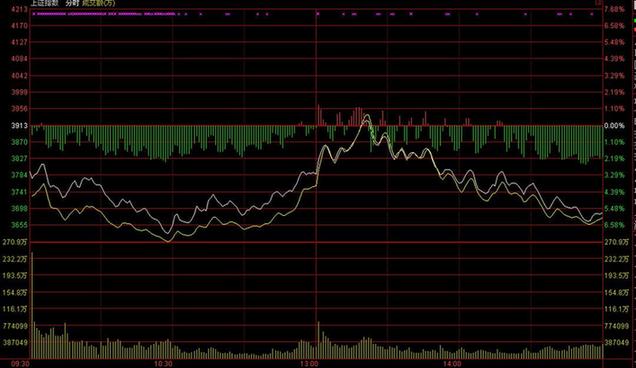Click the green indicator dot on right edge
The width and height of the screenshot is (636, 368).
tap(634, 20)
